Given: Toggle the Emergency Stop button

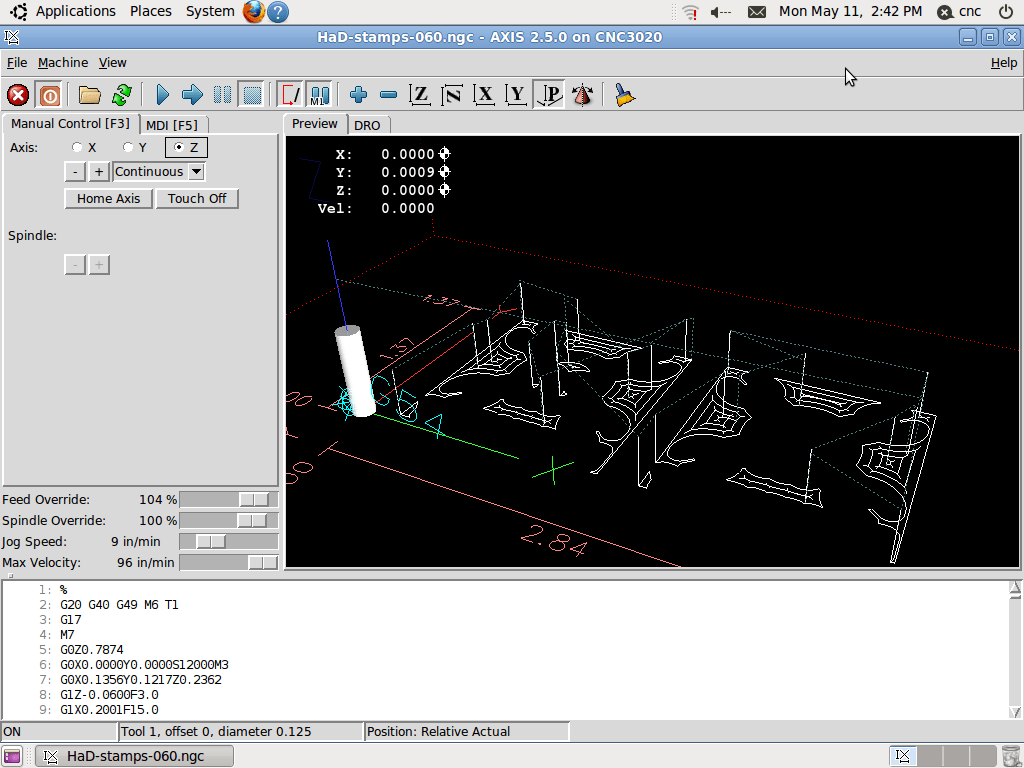Looking at the screenshot, I should pyautogui.click(x=18, y=95).
